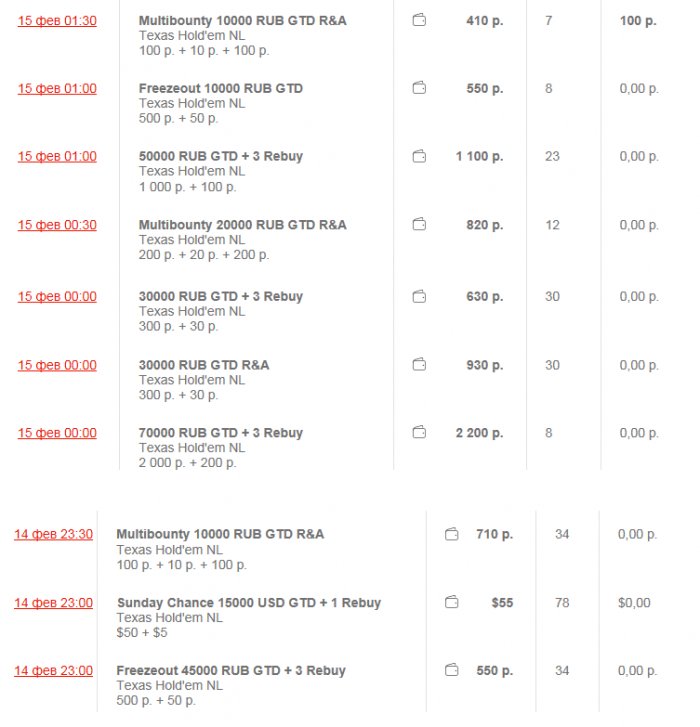Follow the 15 фев 00:30 date link
Viewport: 700px width, 727px height.
coord(57,225)
